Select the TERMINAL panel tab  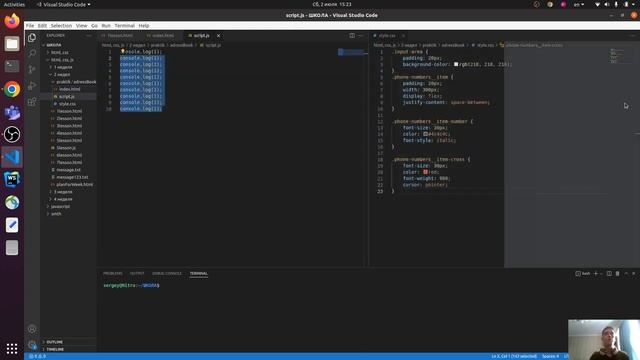199,273
